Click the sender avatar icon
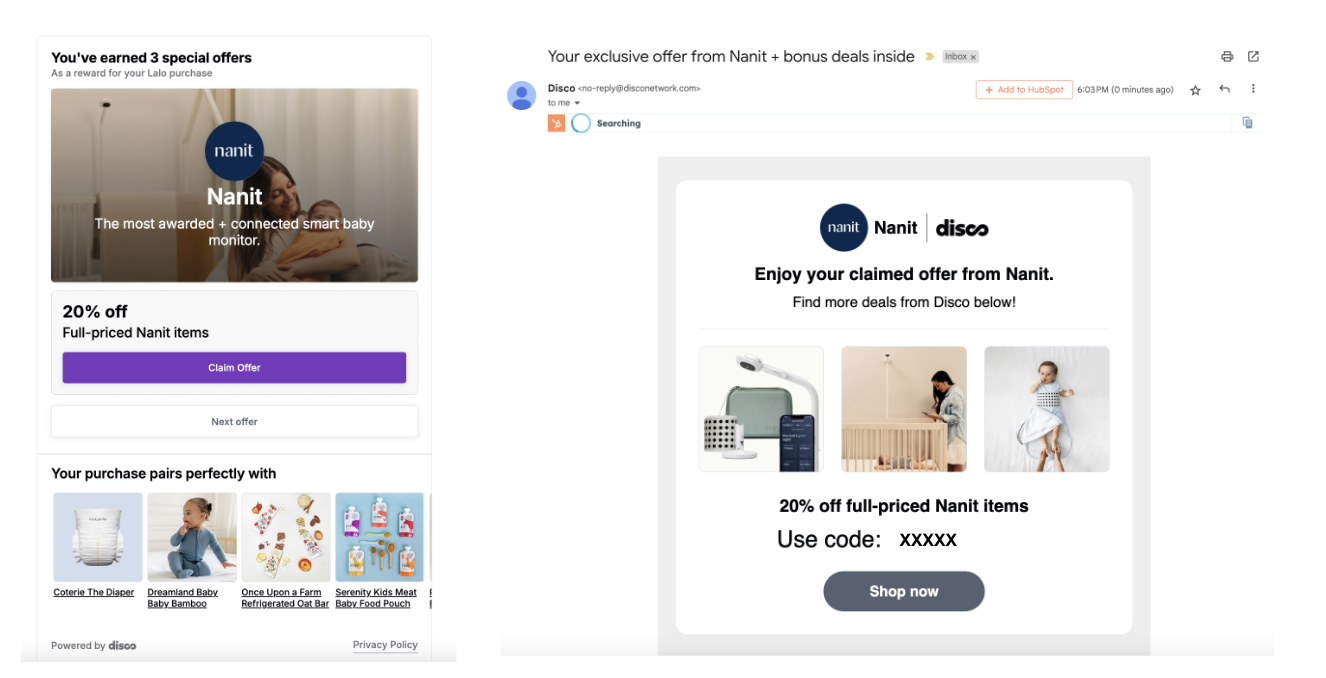Image resolution: width=1326 pixels, height=678 pixels. [x=522, y=95]
